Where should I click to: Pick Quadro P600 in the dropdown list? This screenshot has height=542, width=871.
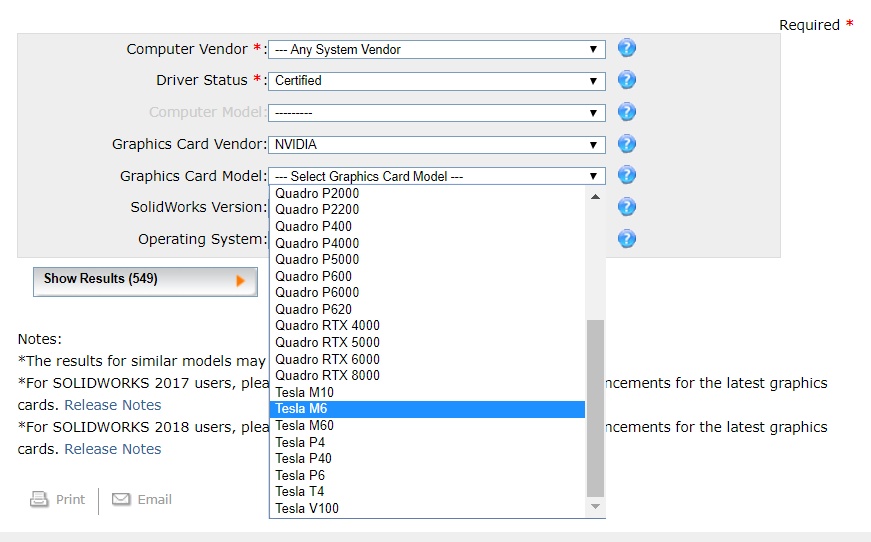click(x=427, y=276)
